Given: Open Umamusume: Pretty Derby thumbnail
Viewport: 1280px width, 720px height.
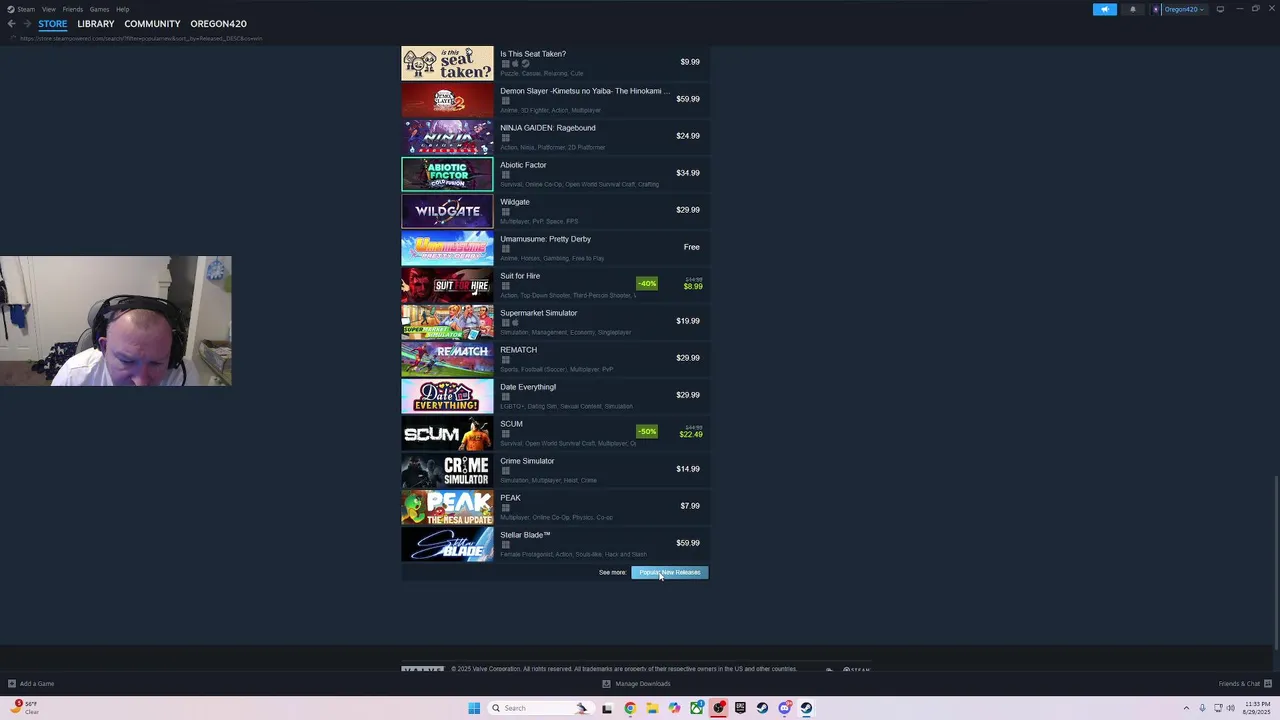Looking at the screenshot, I should point(447,248).
